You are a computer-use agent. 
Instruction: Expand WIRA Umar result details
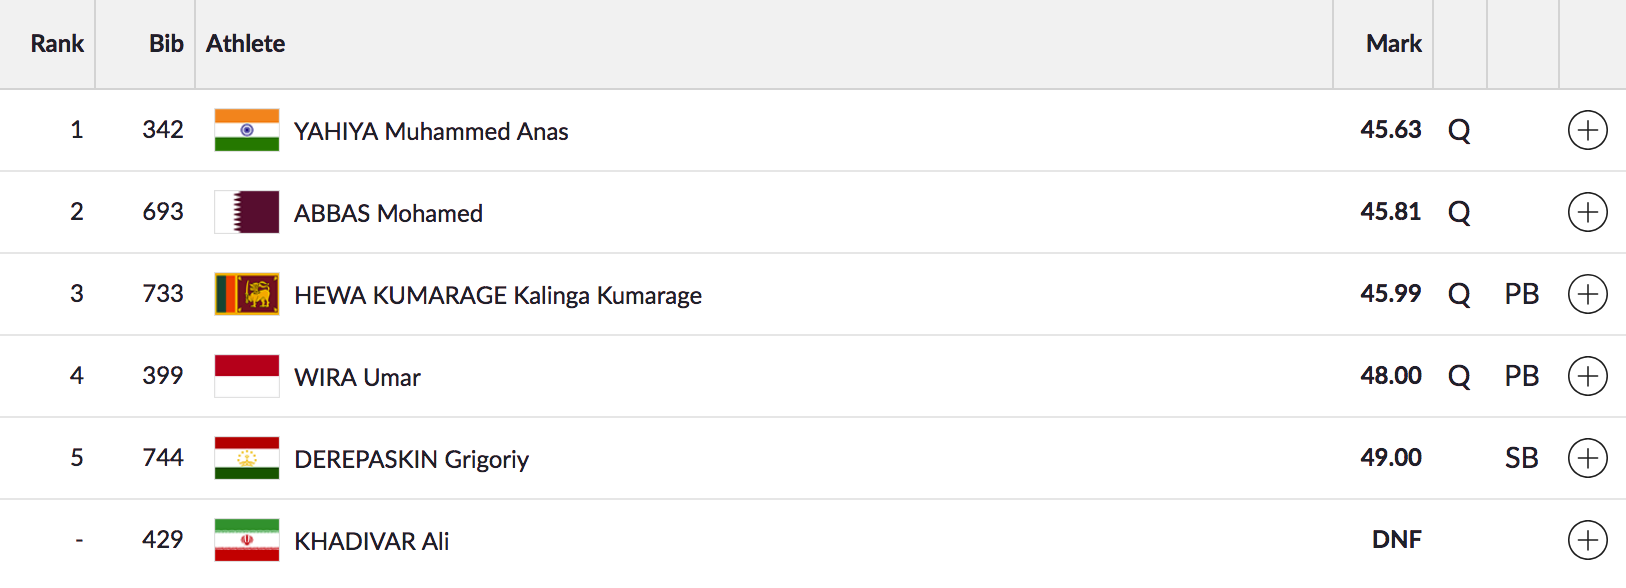(1587, 376)
